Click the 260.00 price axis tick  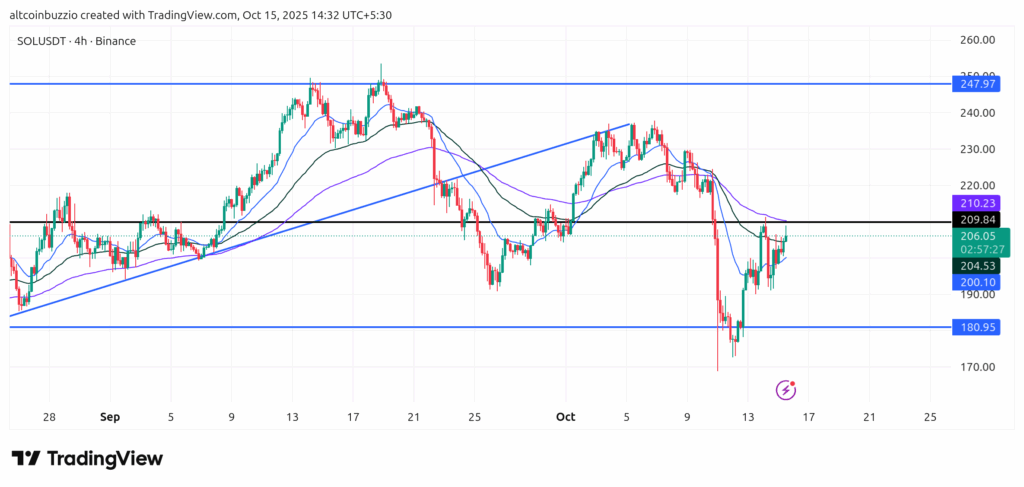[x=976, y=40]
